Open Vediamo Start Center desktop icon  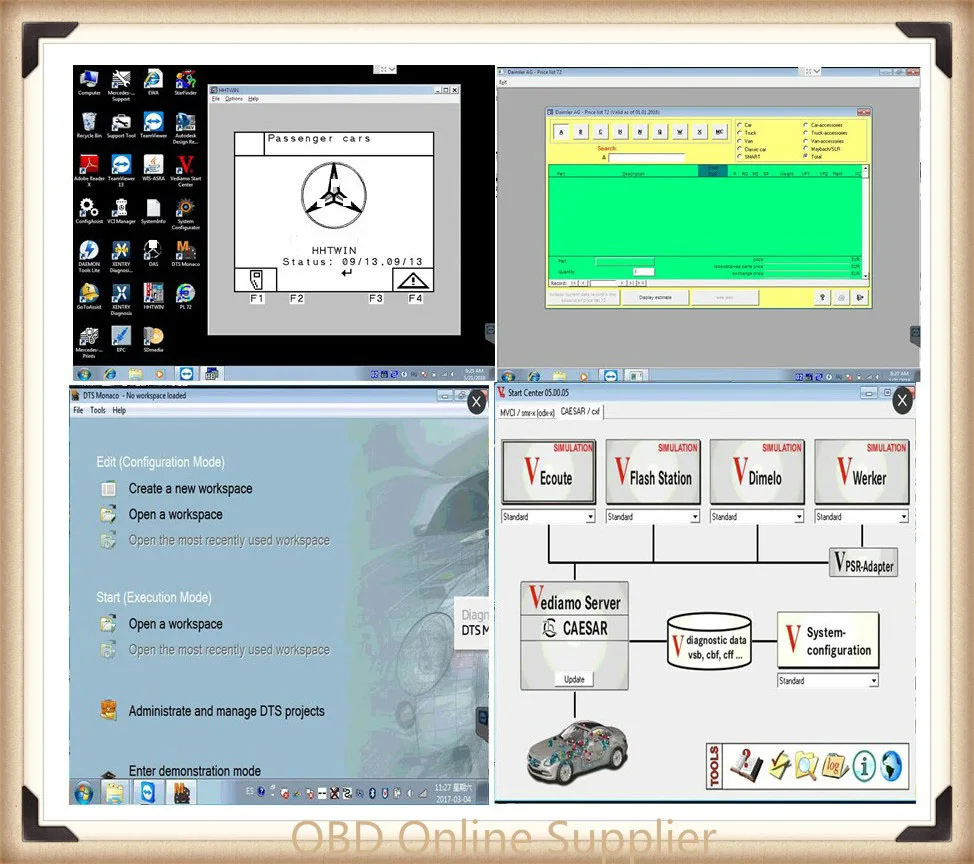pyautogui.click(x=185, y=171)
